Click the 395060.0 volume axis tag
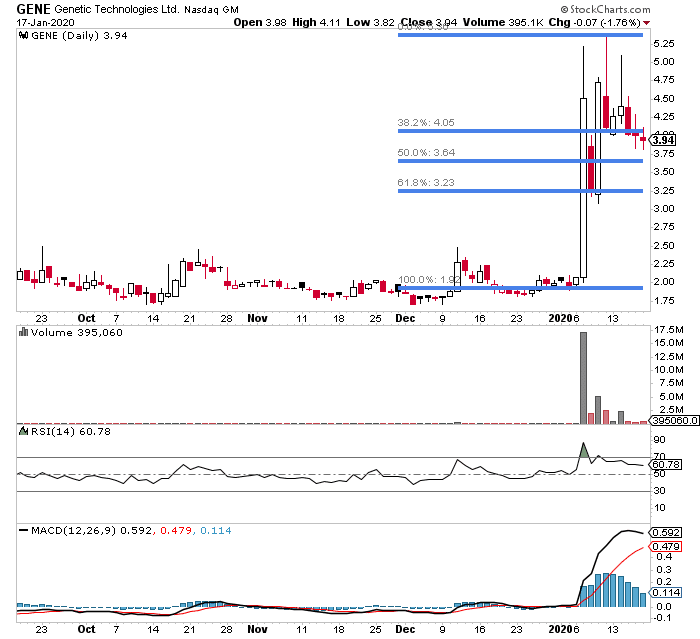 tap(675, 420)
